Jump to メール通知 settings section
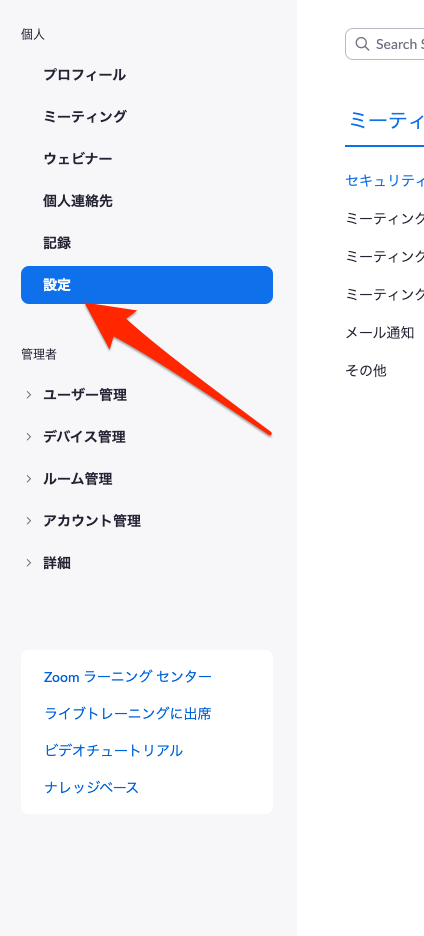424x936 pixels. point(380,332)
